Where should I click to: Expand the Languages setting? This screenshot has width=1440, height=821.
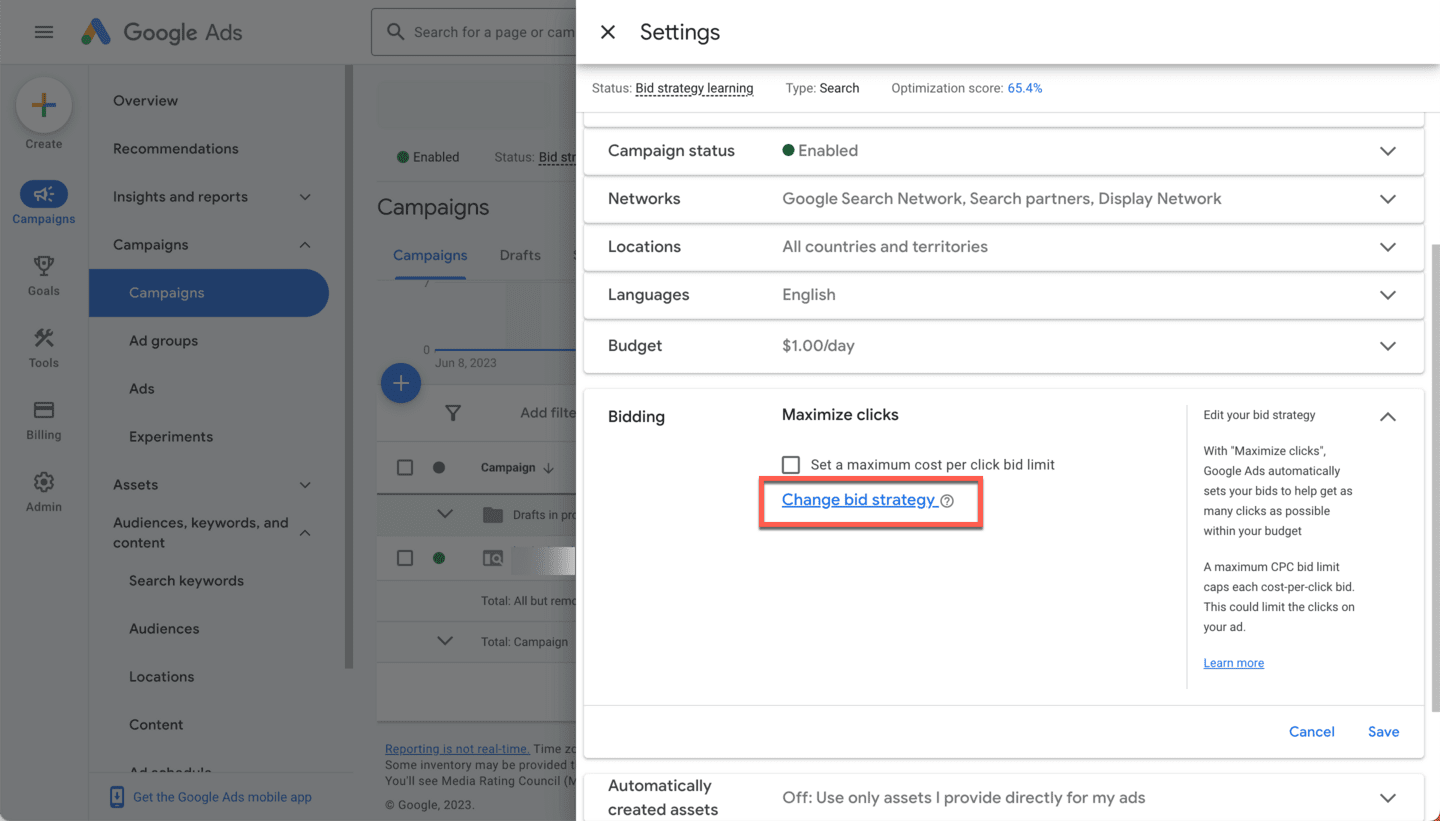click(1388, 295)
